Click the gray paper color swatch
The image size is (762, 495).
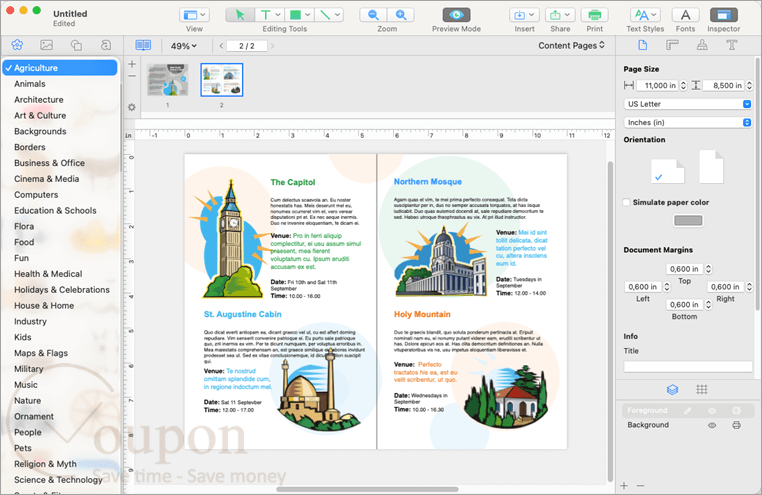tap(688, 221)
